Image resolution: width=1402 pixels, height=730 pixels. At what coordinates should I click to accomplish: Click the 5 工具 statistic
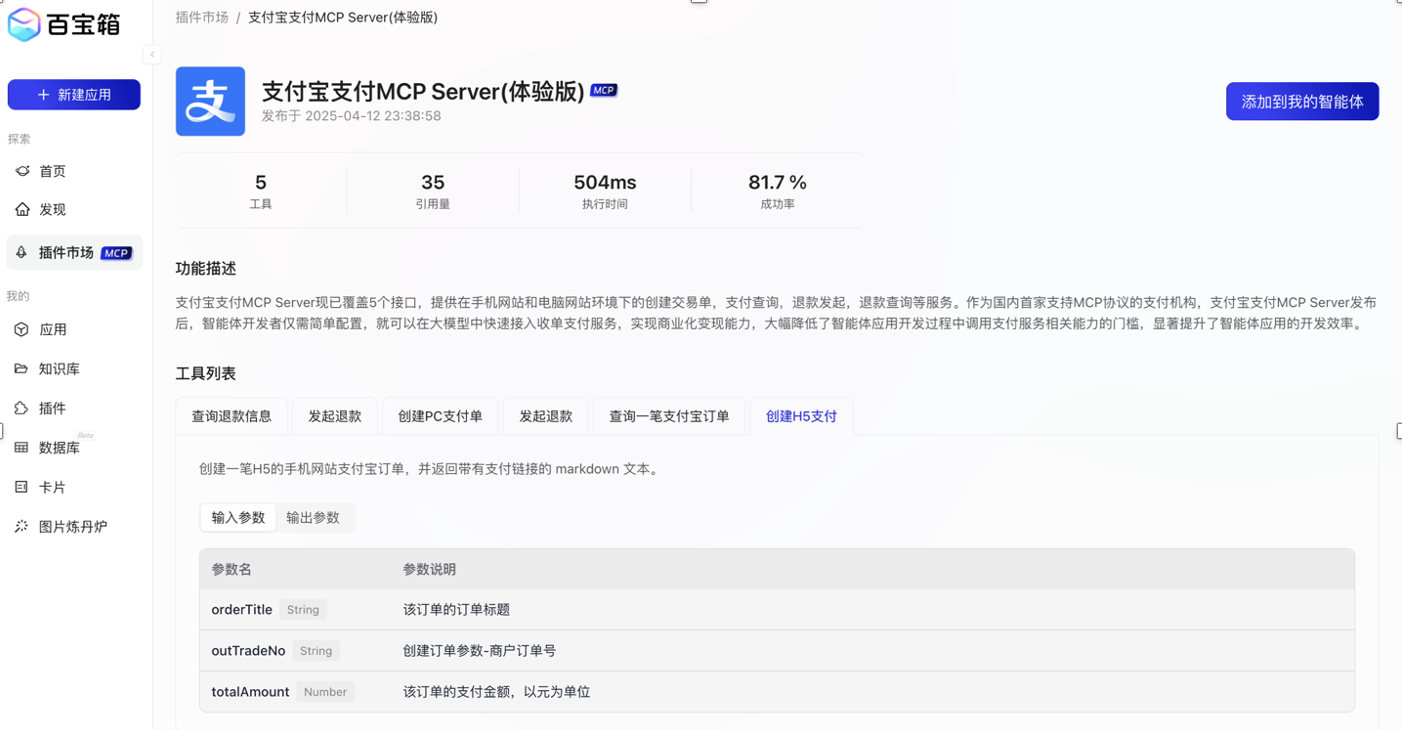[261, 190]
